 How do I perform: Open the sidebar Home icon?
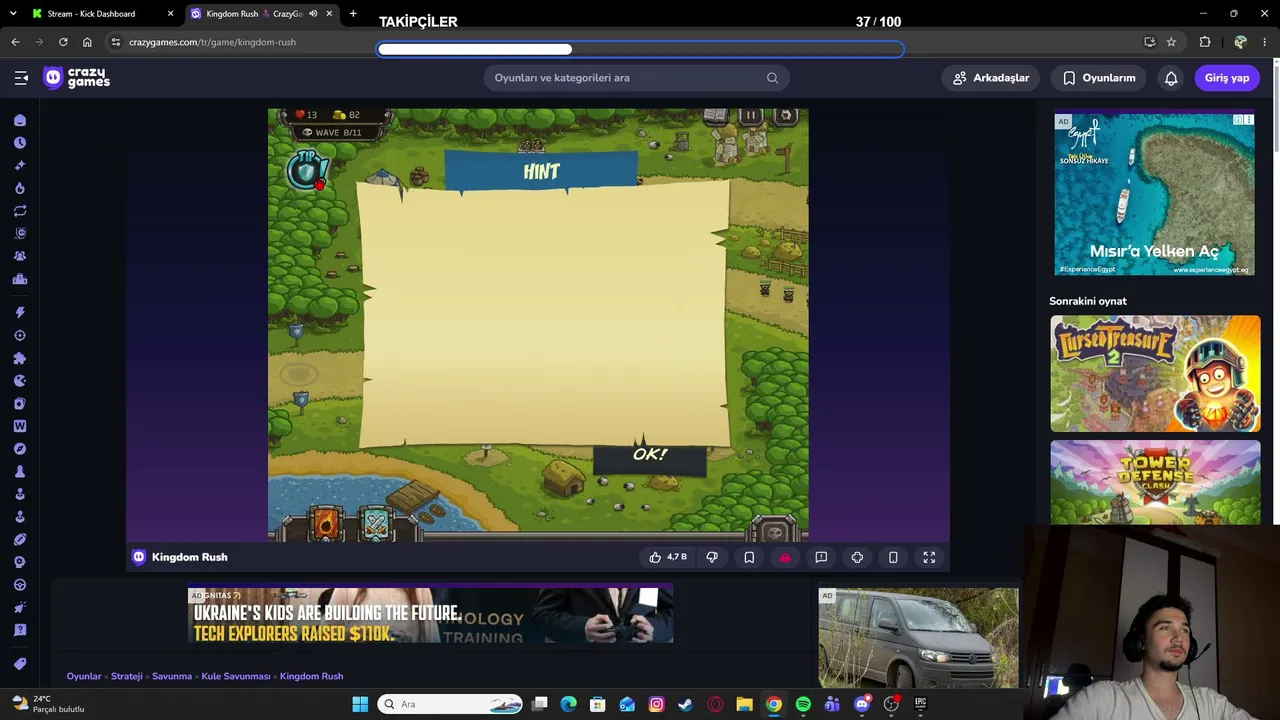point(20,120)
